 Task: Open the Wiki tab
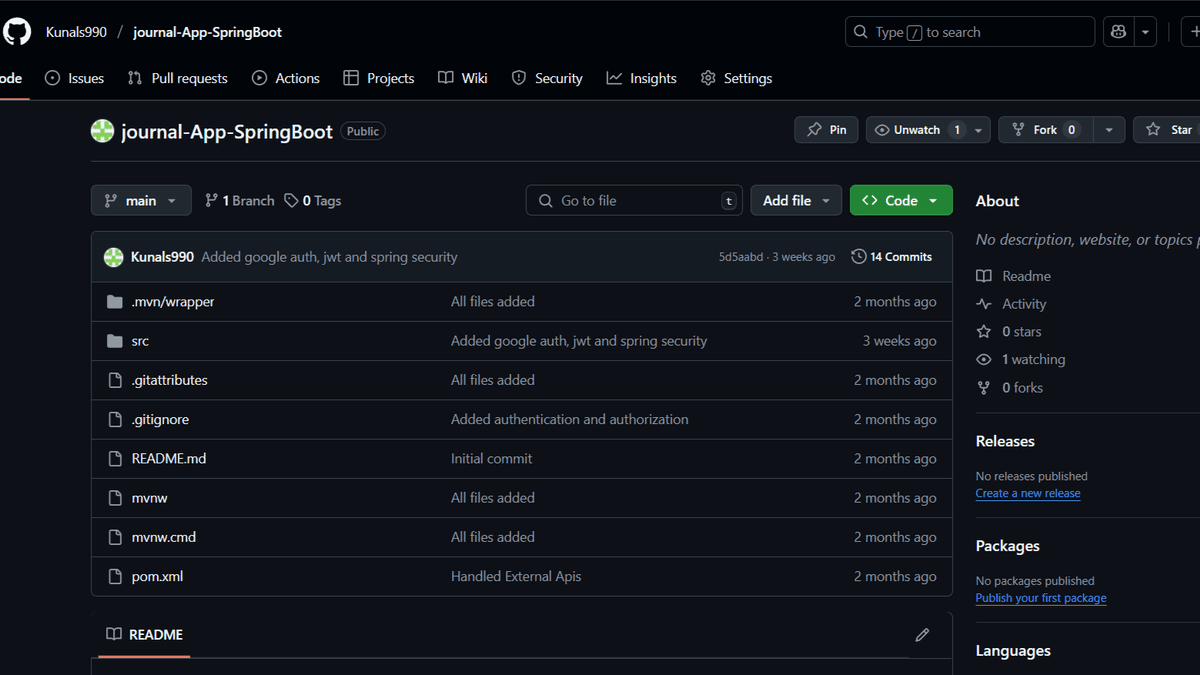pyautogui.click(x=463, y=78)
